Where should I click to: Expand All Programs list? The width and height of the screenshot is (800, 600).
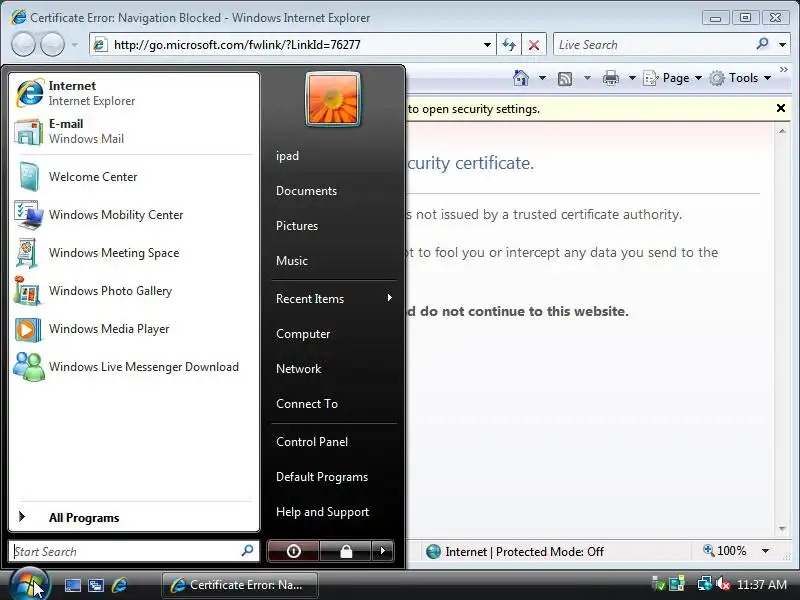tap(134, 517)
